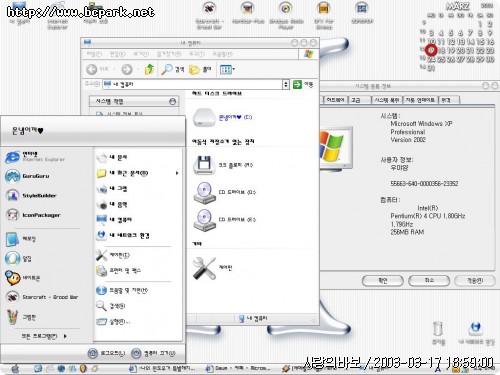Click date 31 on desktop calendar widget
The height and width of the screenshot is (375, 500).
pos(431,68)
